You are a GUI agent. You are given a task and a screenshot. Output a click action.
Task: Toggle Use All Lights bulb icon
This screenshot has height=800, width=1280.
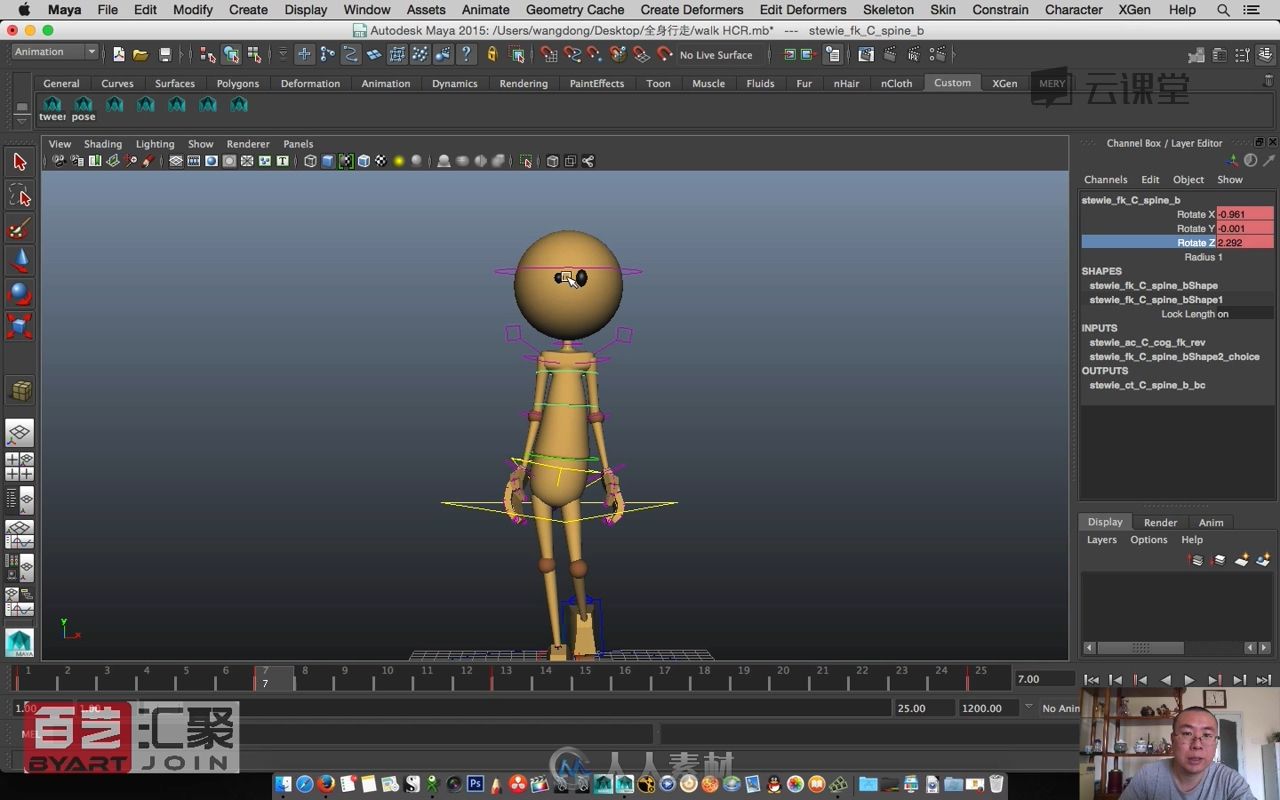point(399,161)
